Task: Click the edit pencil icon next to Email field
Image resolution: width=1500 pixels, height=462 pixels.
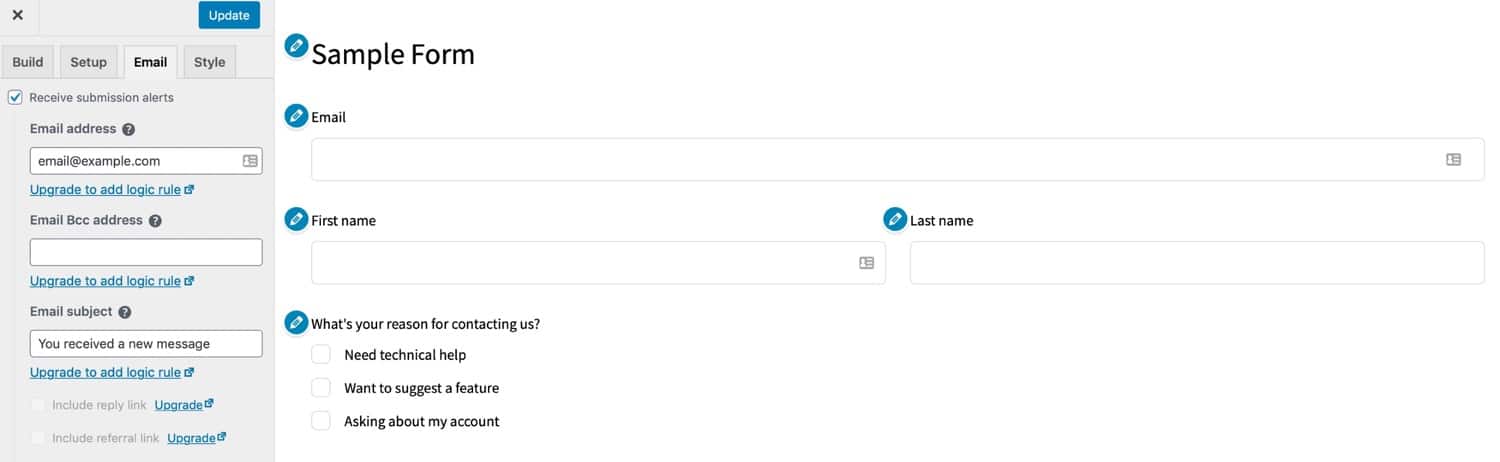Action: (296, 116)
